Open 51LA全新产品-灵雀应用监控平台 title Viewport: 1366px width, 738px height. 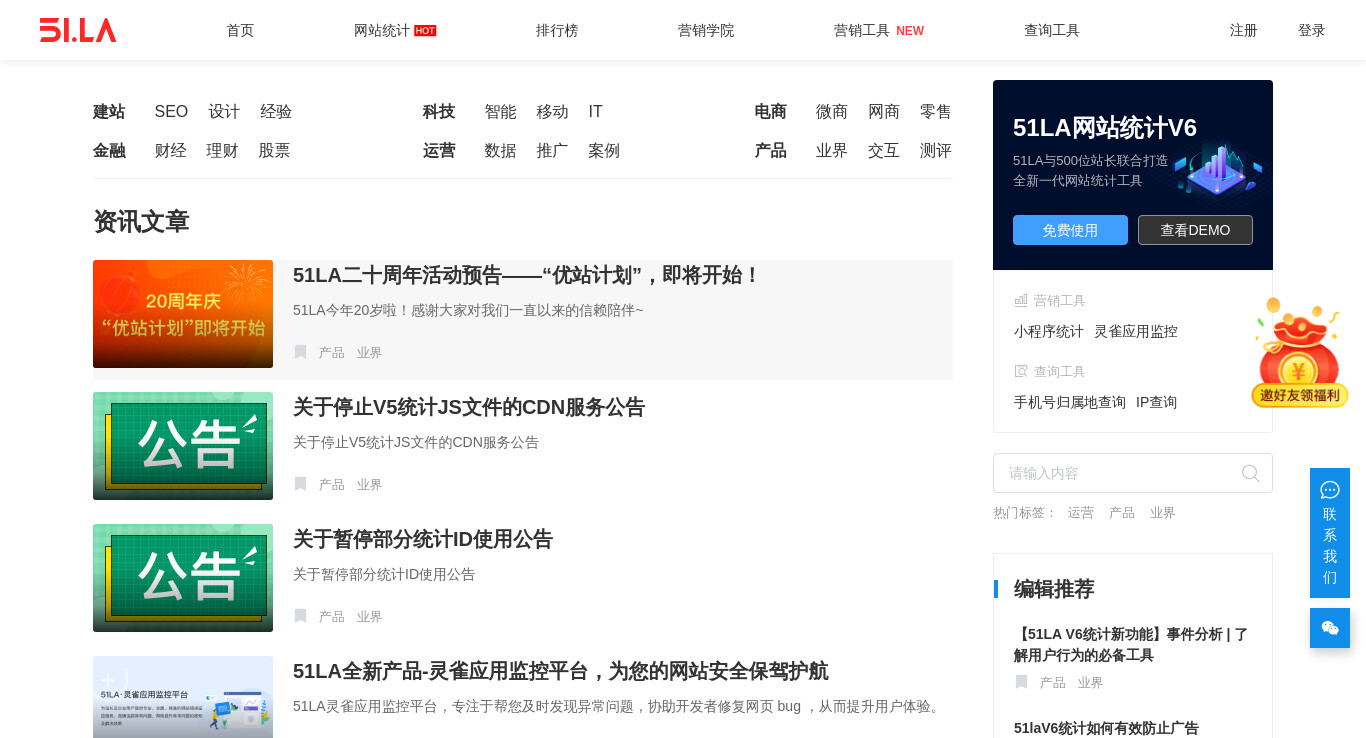pos(561,671)
